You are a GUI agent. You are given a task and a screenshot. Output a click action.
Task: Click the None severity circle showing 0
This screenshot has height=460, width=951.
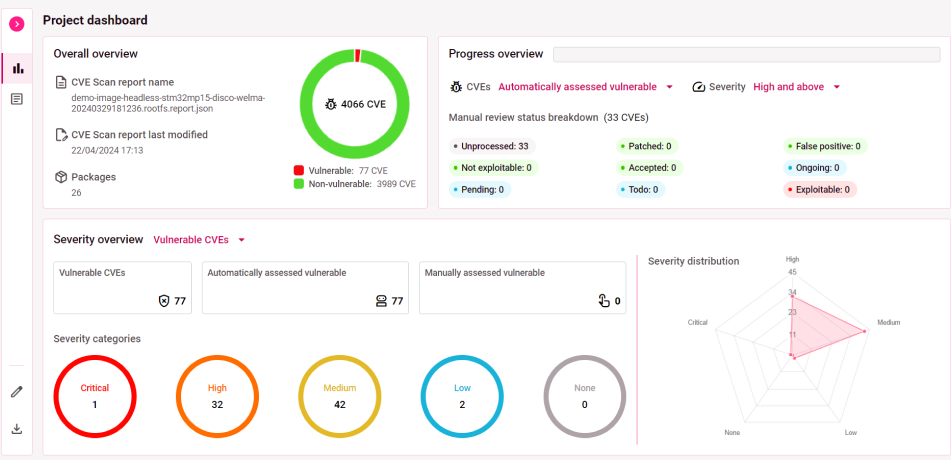point(585,396)
